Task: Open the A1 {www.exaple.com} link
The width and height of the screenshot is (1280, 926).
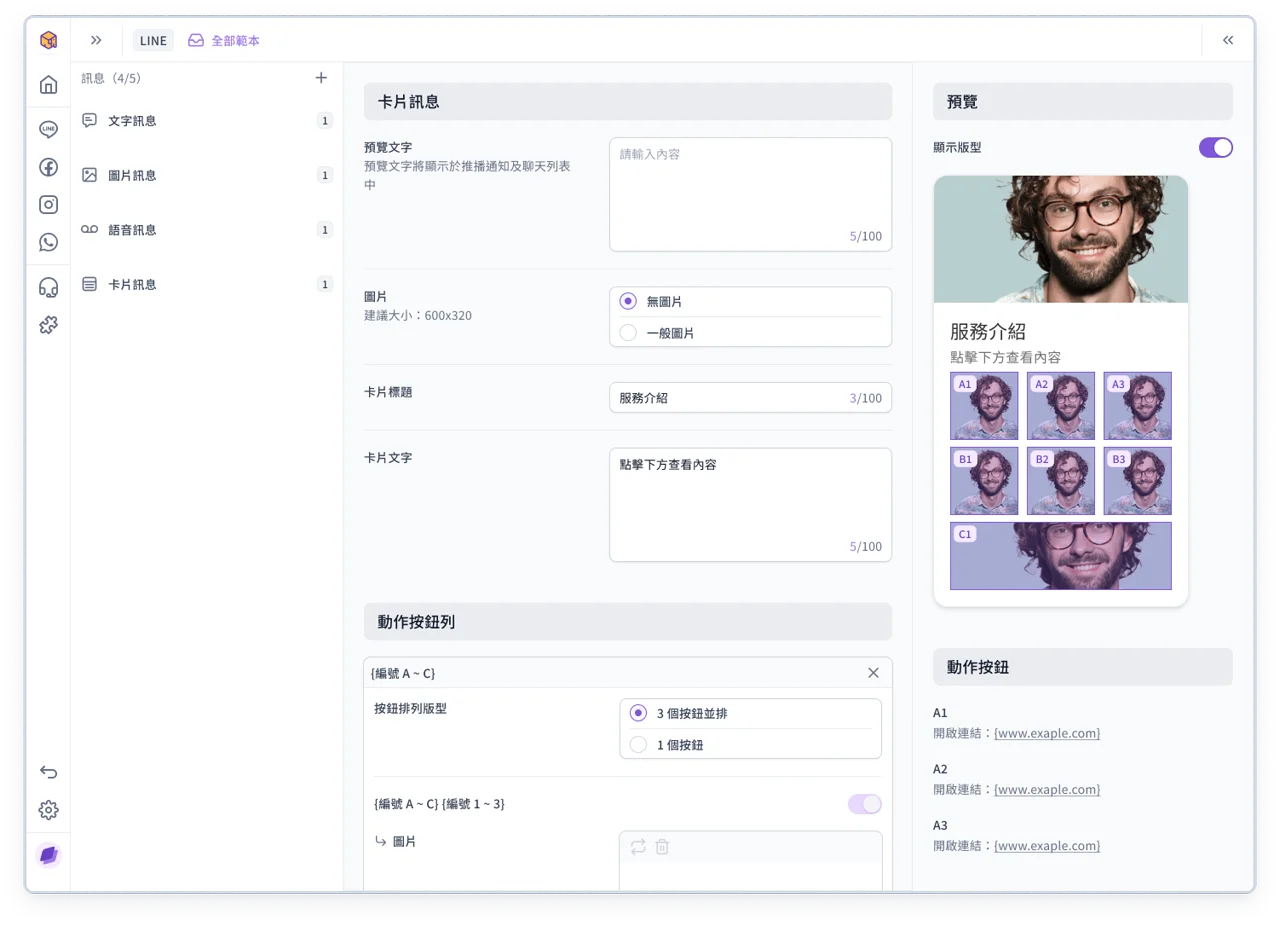Action: (x=1047, y=733)
